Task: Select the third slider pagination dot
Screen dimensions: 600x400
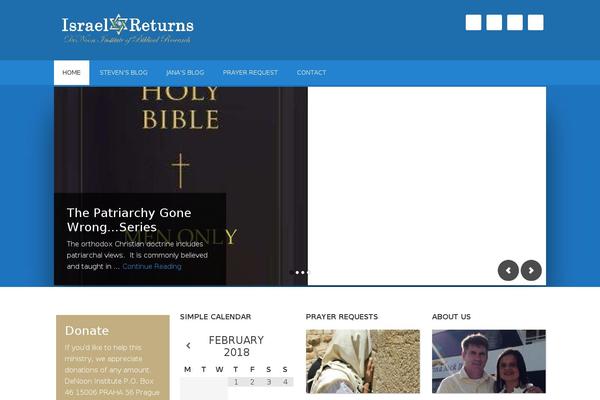Action: 303,272
